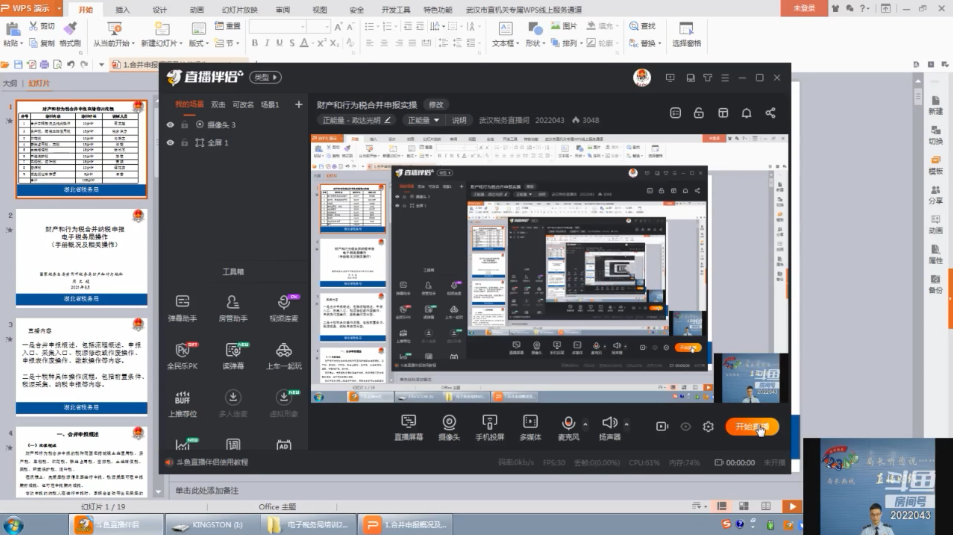
Task: Open the 设计 Design ribbon tab
Action: (x=159, y=10)
